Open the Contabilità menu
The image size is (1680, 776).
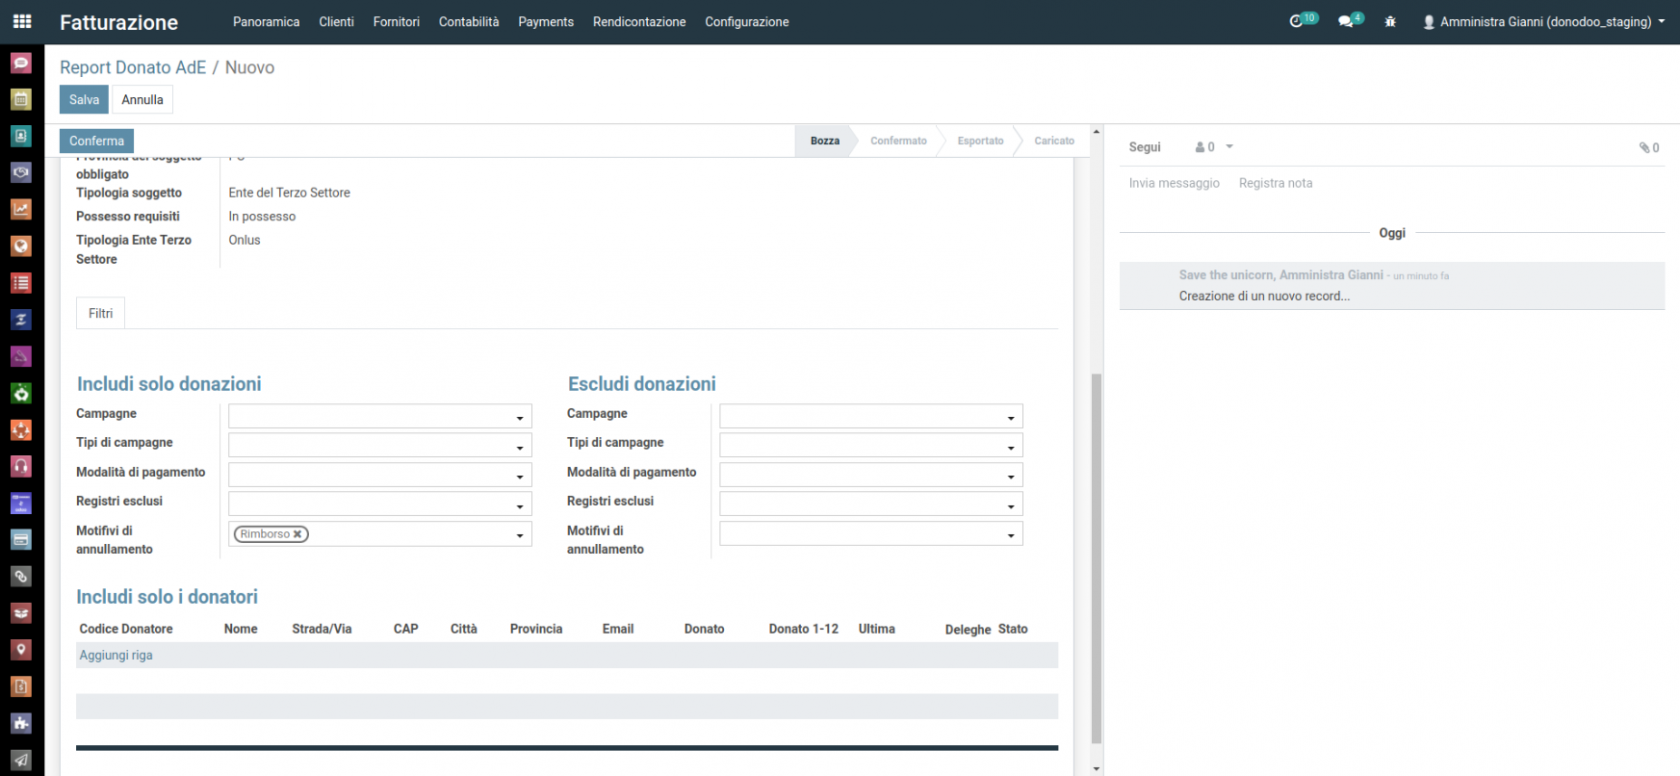[x=468, y=22]
